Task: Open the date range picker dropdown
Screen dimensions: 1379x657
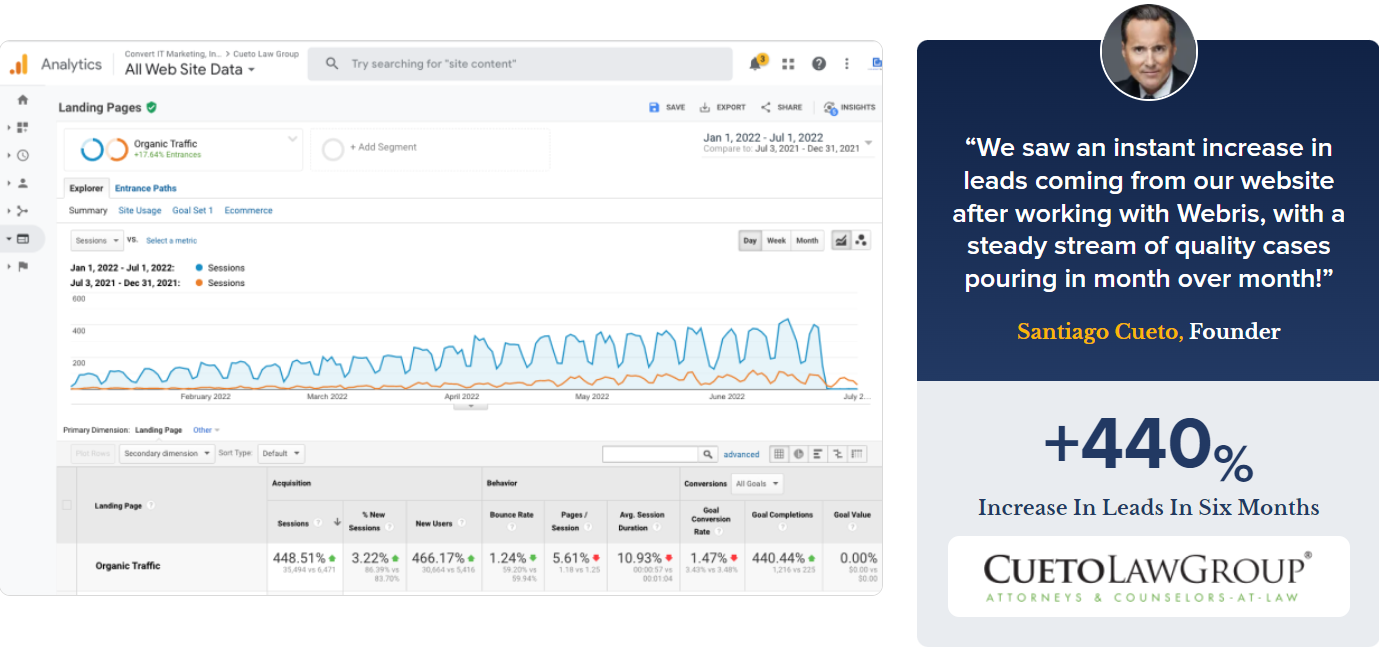Action: click(868, 143)
